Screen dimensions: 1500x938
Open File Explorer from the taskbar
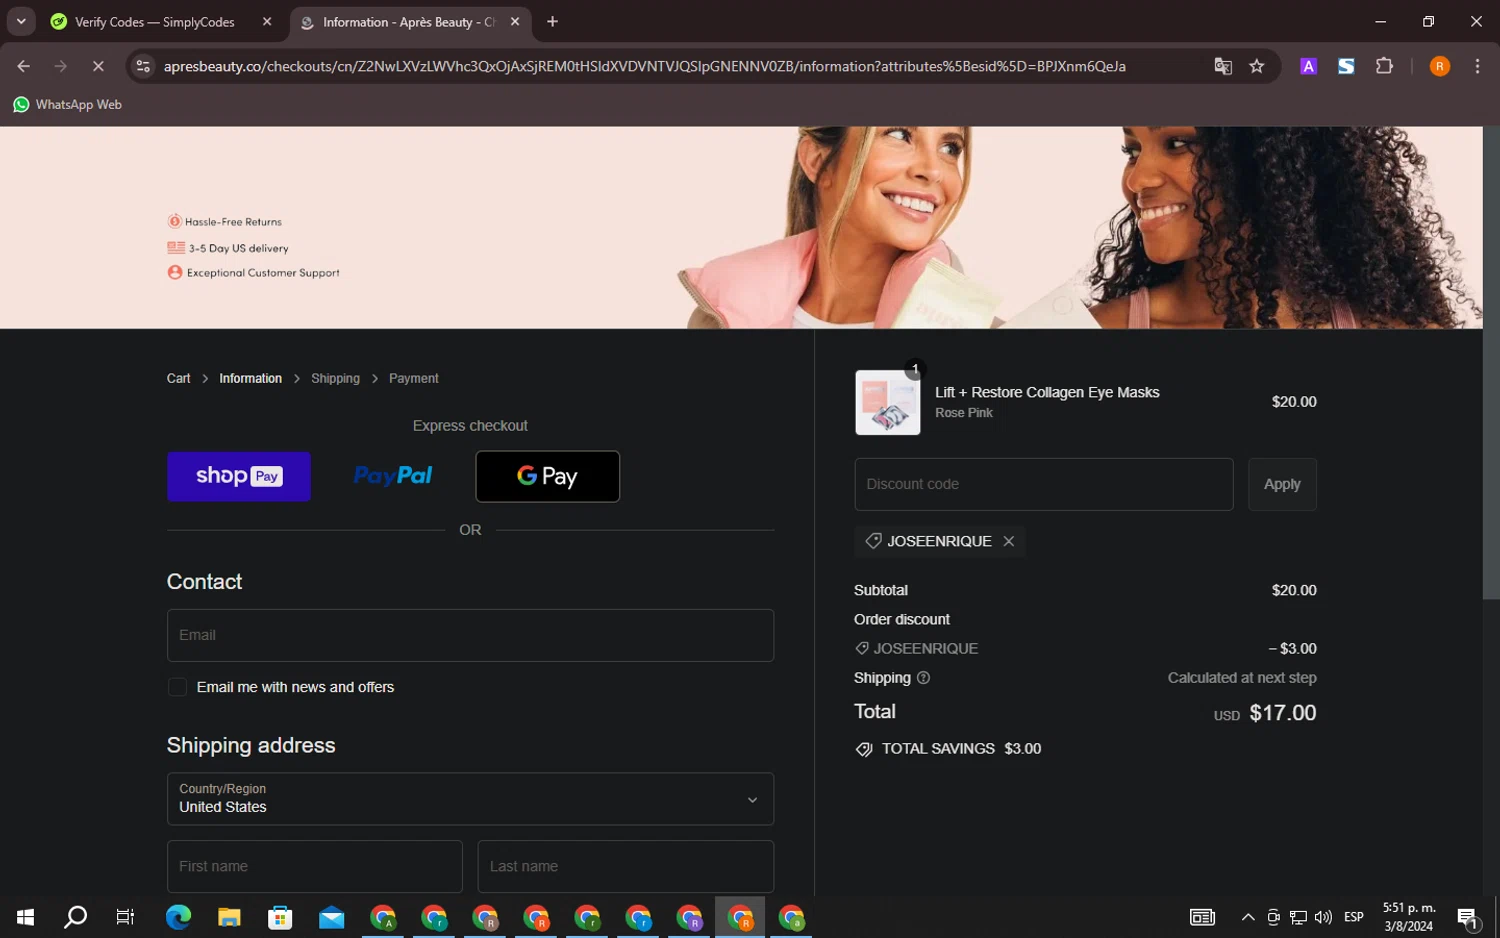click(229, 917)
